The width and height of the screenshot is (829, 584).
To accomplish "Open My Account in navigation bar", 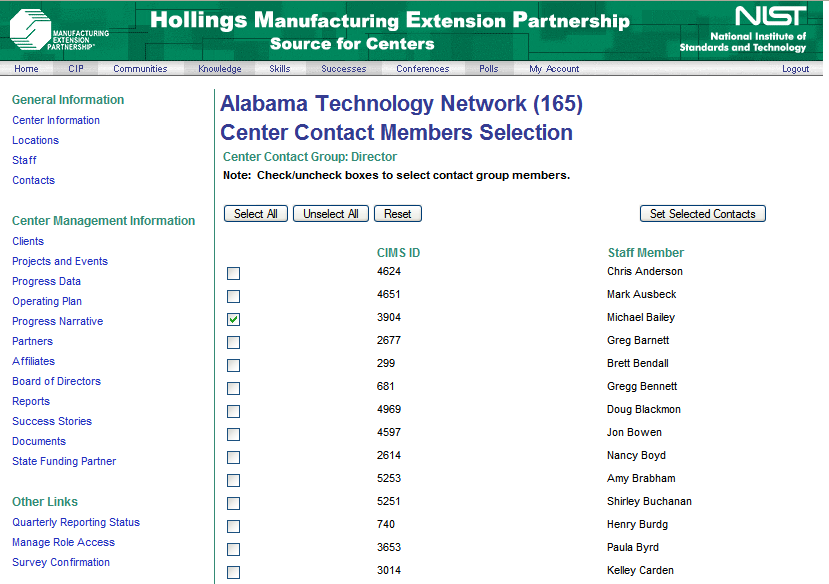I will 554,69.
